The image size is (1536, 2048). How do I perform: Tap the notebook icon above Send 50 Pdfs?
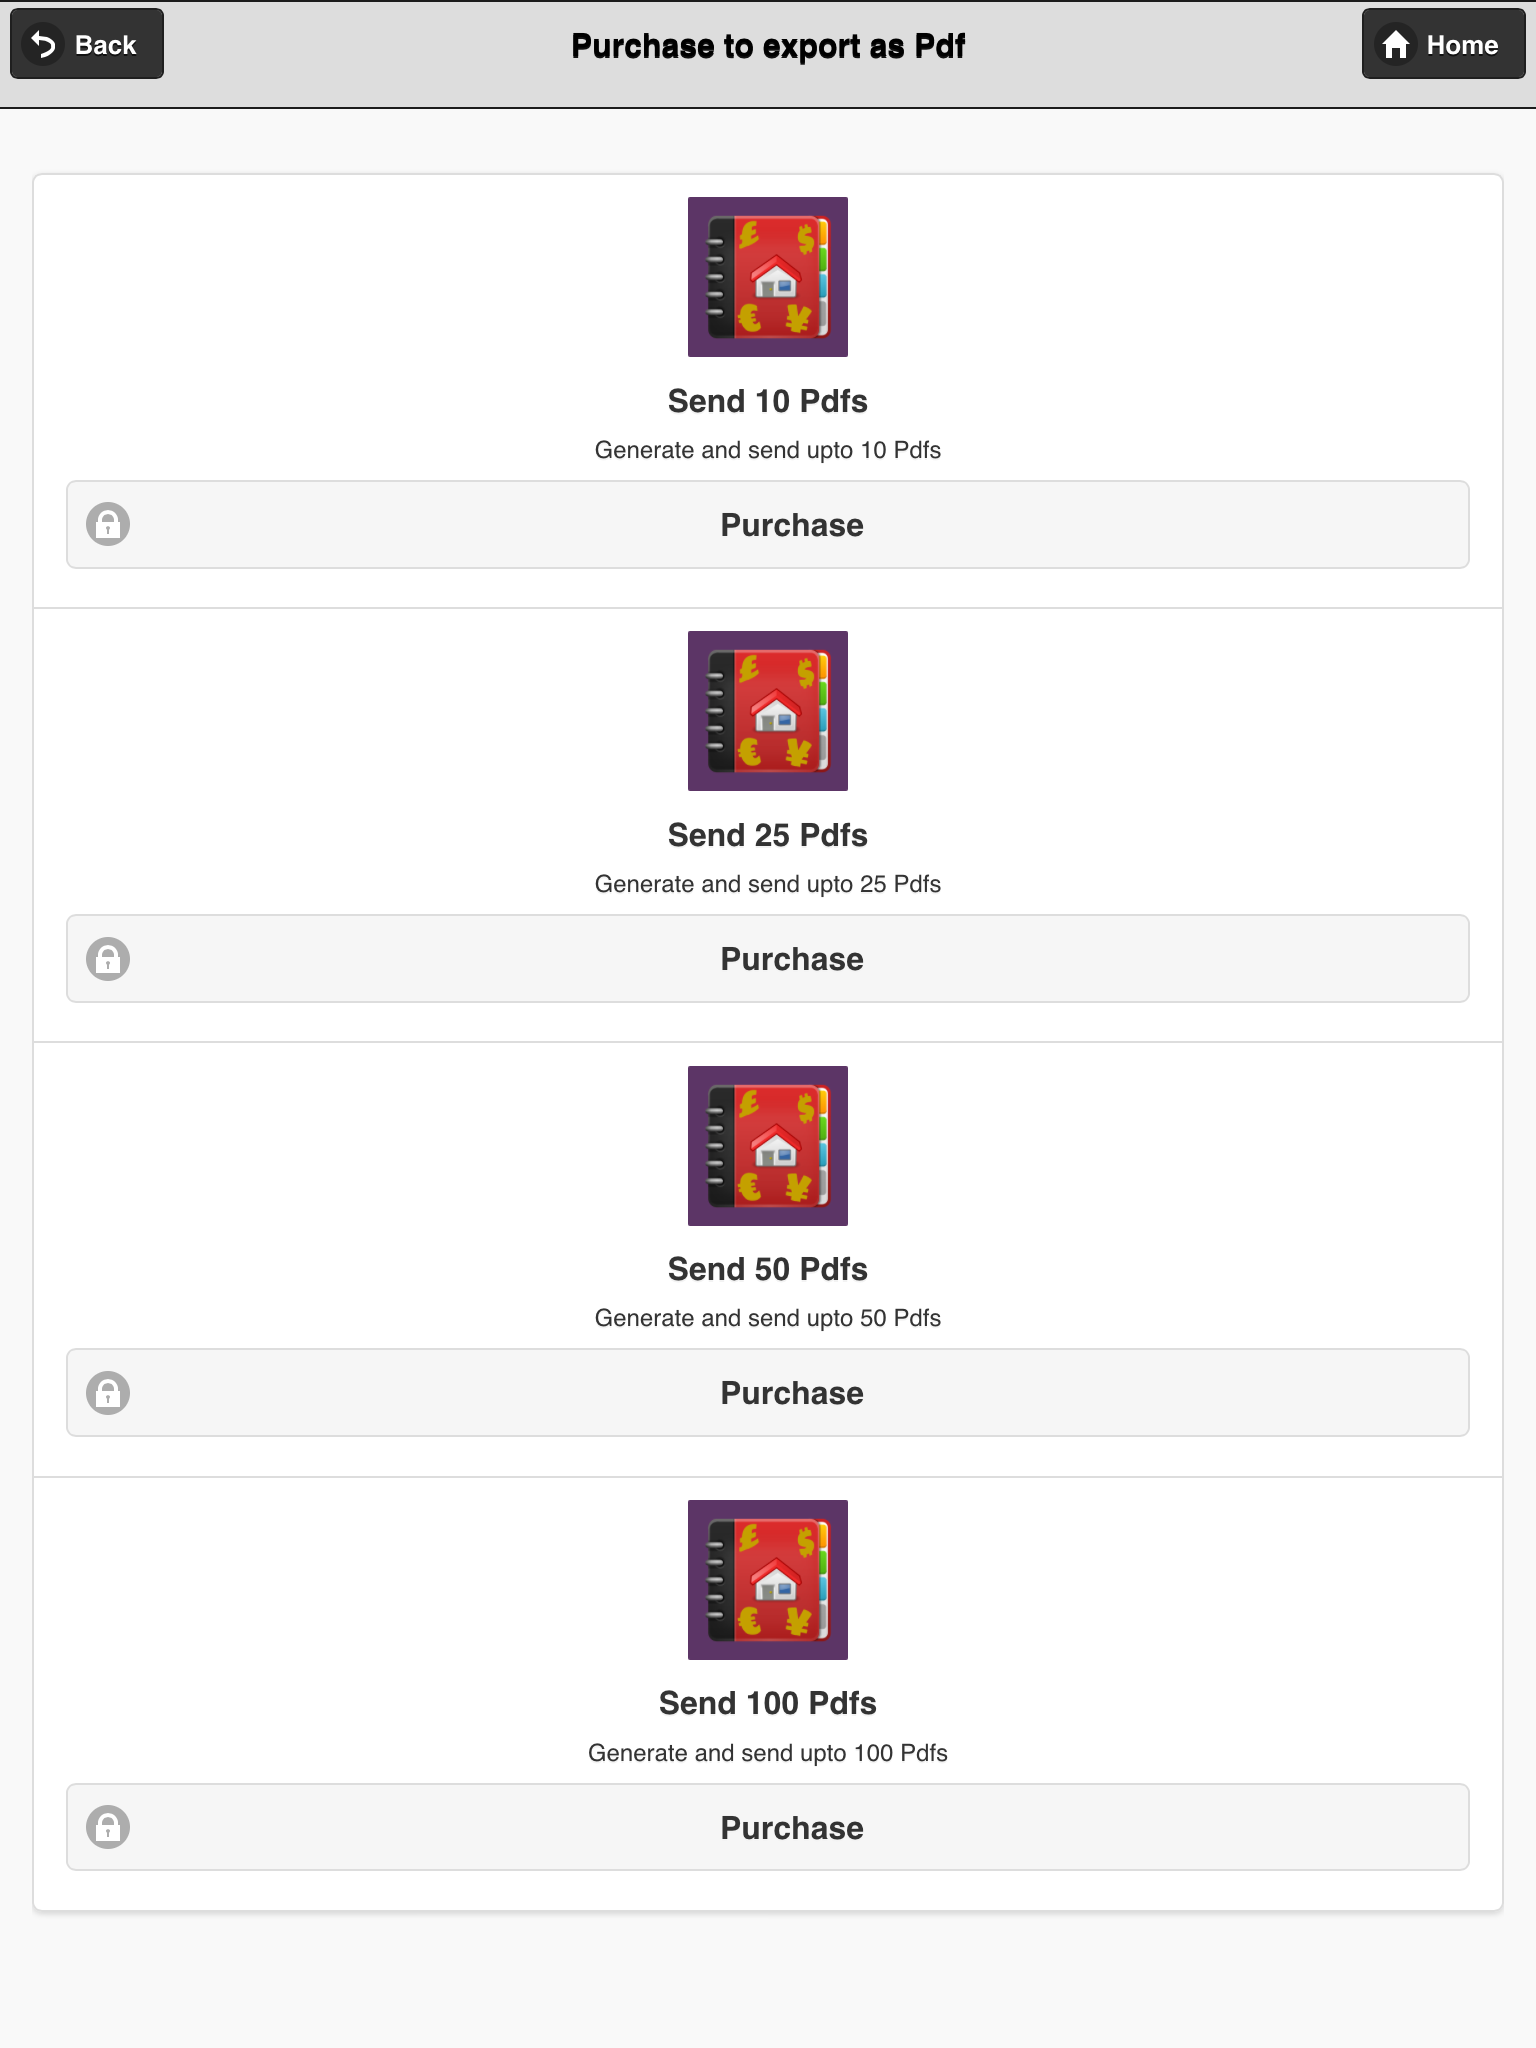(x=768, y=1146)
